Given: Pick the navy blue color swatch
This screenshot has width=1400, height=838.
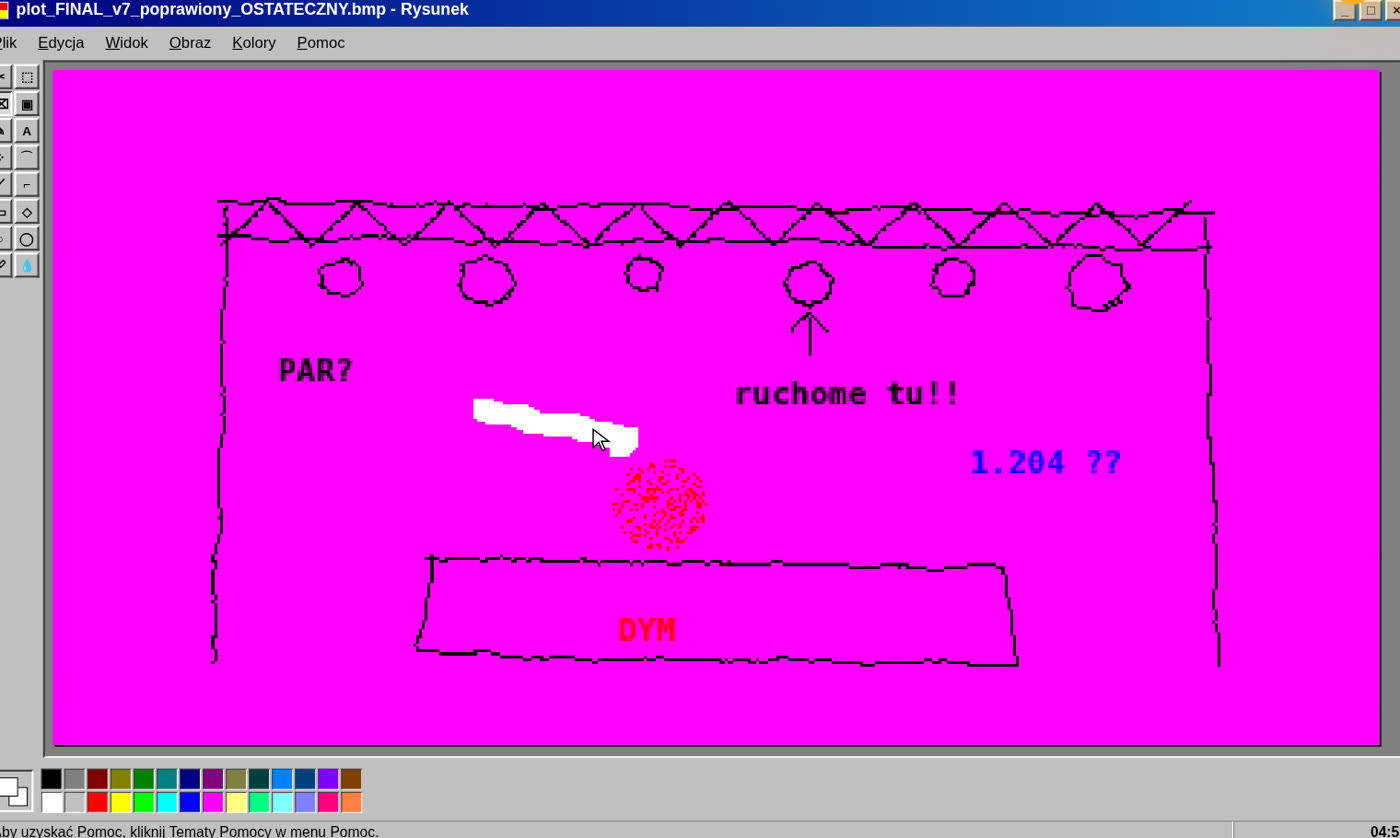Looking at the screenshot, I should [x=190, y=779].
